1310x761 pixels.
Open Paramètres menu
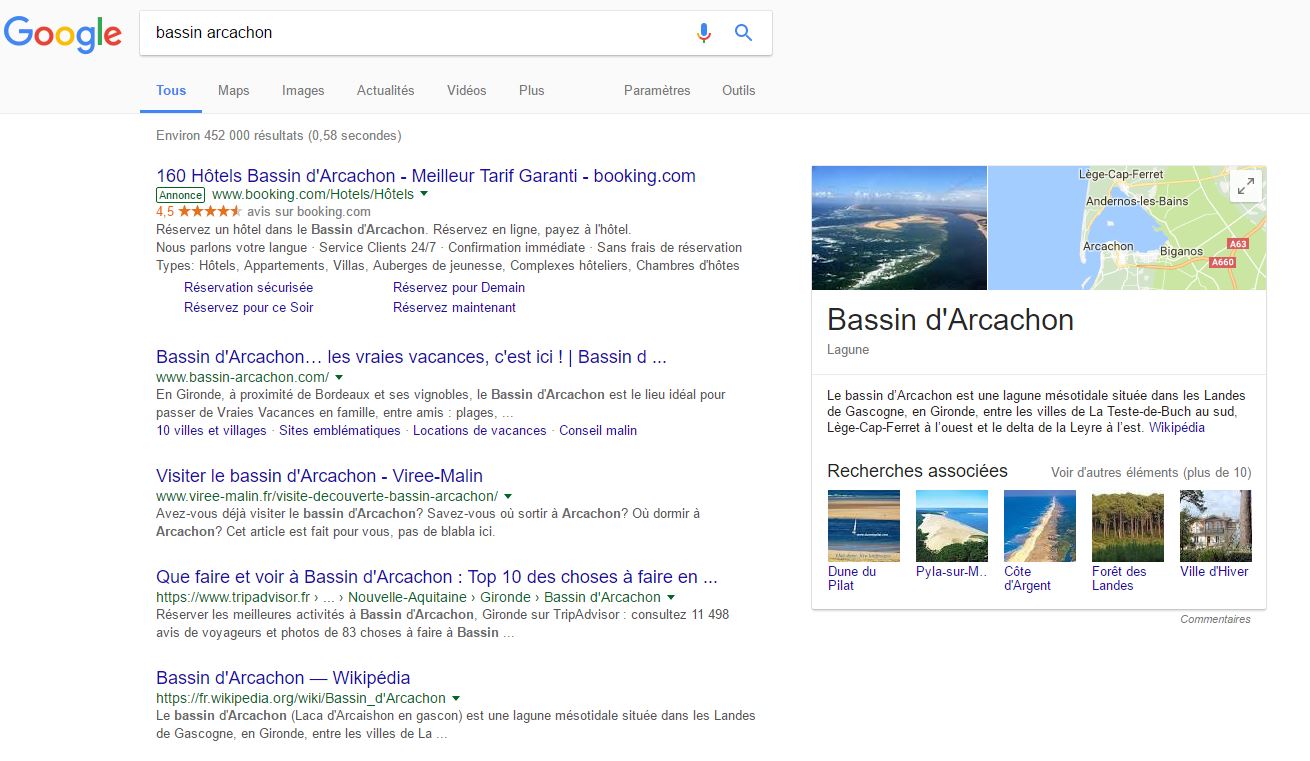pos(657,90)
